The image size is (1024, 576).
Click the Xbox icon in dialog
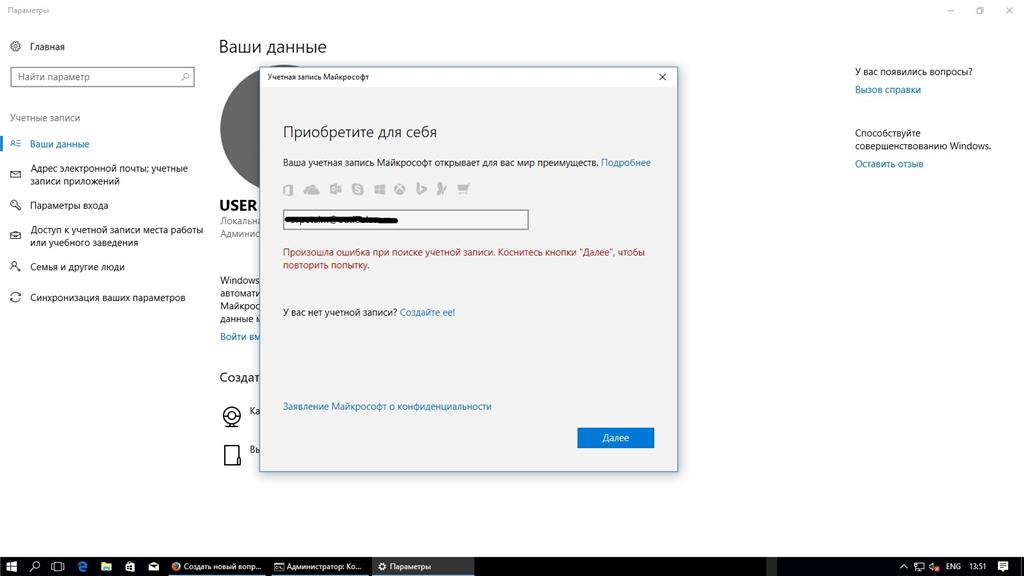[x=400, y=189]
